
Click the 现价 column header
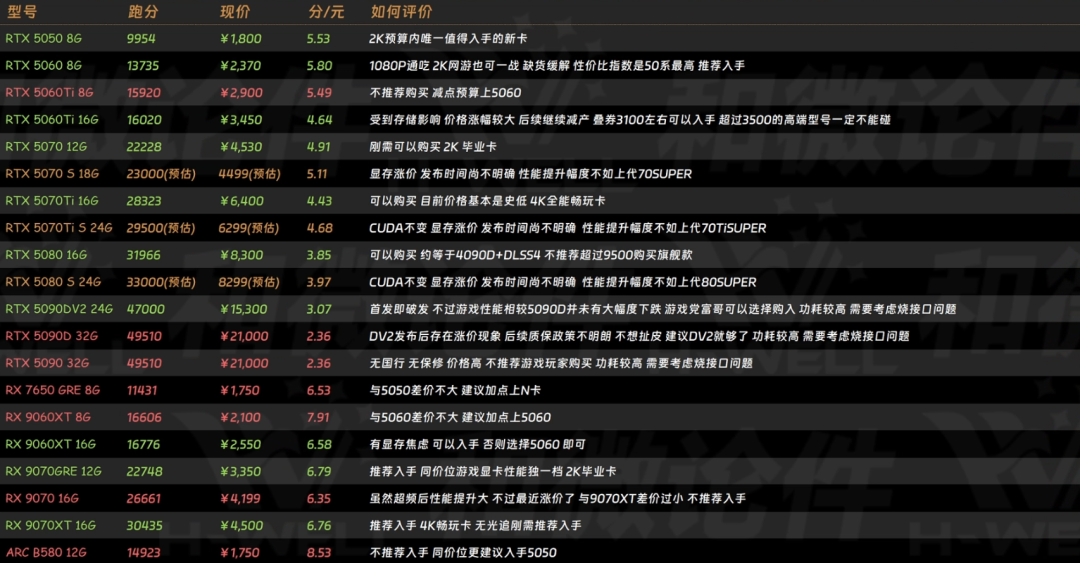(x=235, y=12)
